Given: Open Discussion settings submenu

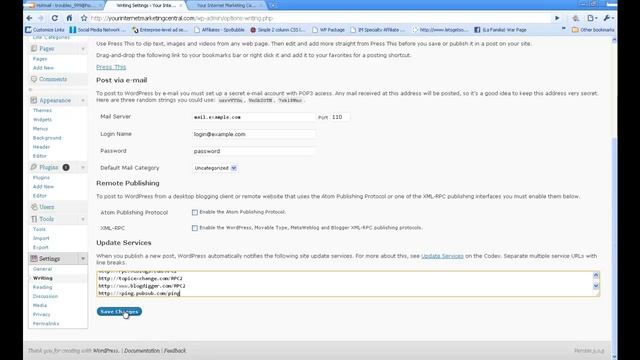Looking at the screenshot, I should point(45,296).
